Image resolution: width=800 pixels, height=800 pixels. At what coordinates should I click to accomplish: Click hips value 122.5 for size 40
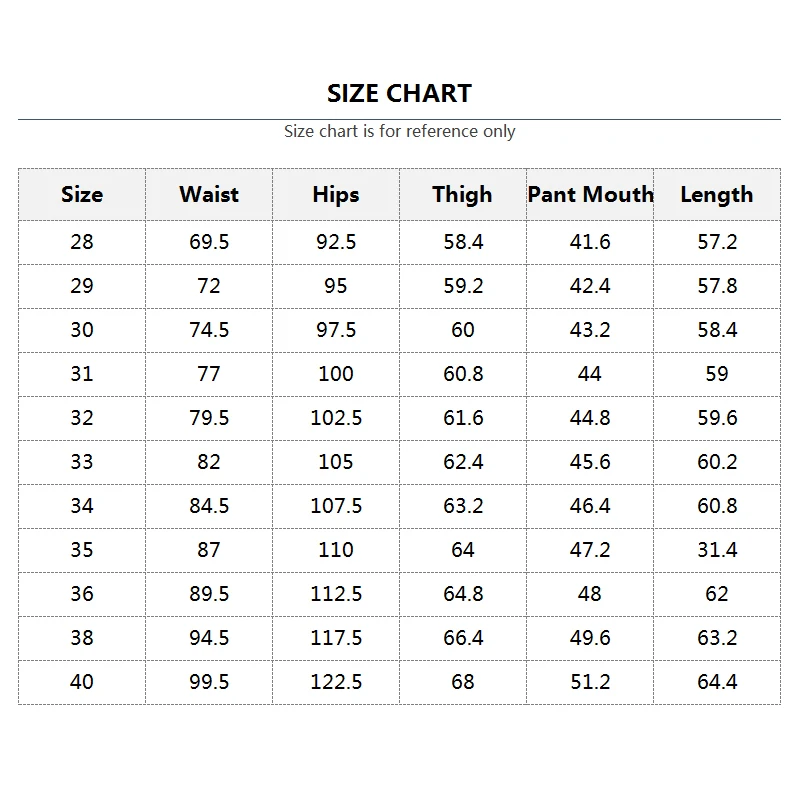pyautogui.click(x=336, y=682)
